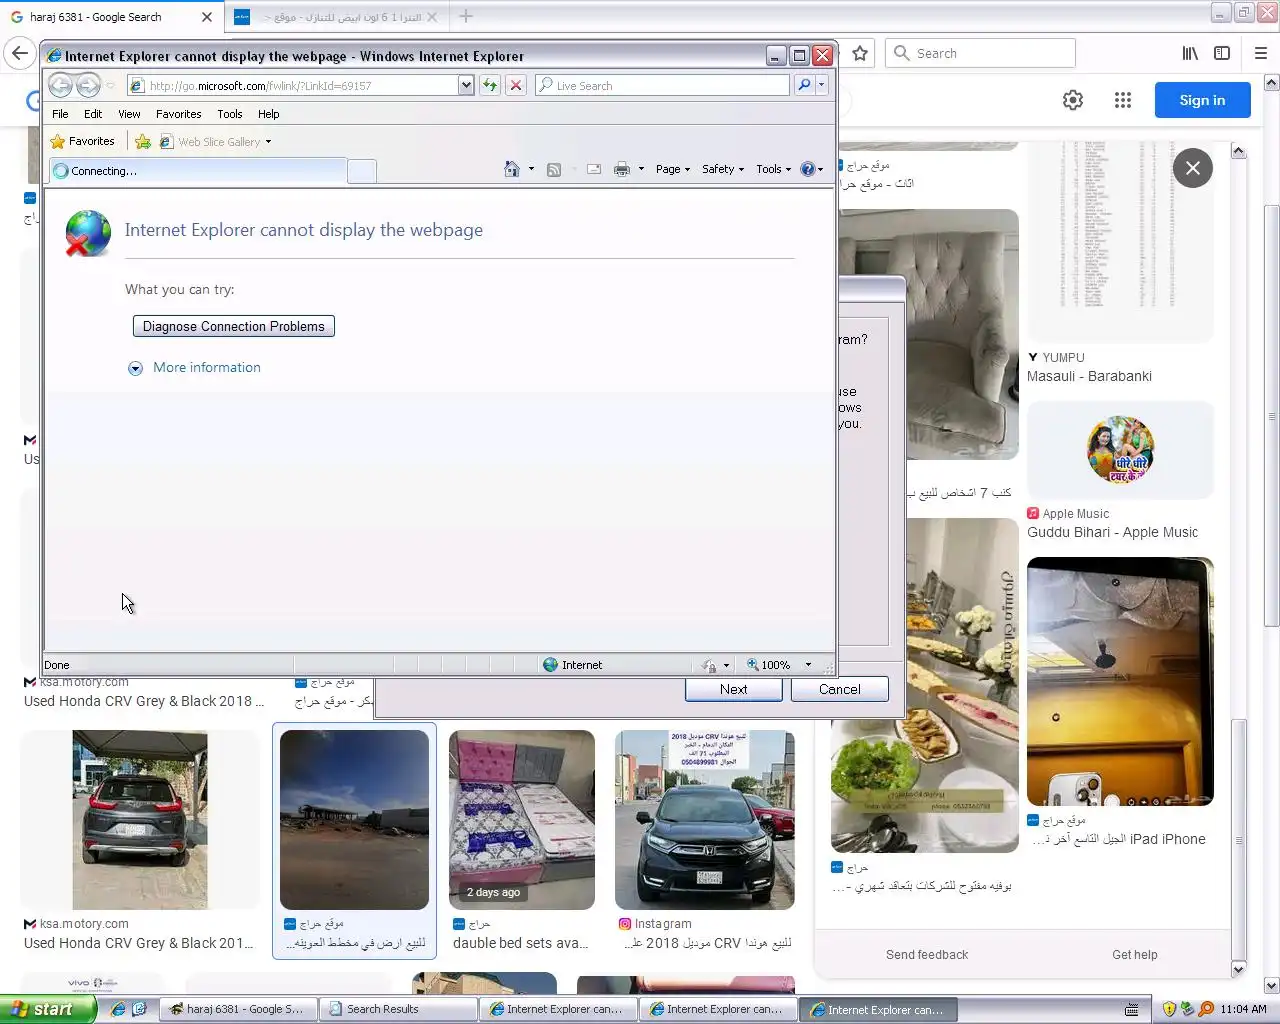Click in the Live Search input box
Screen dimensions: 1280x1024
coord(663,86)
